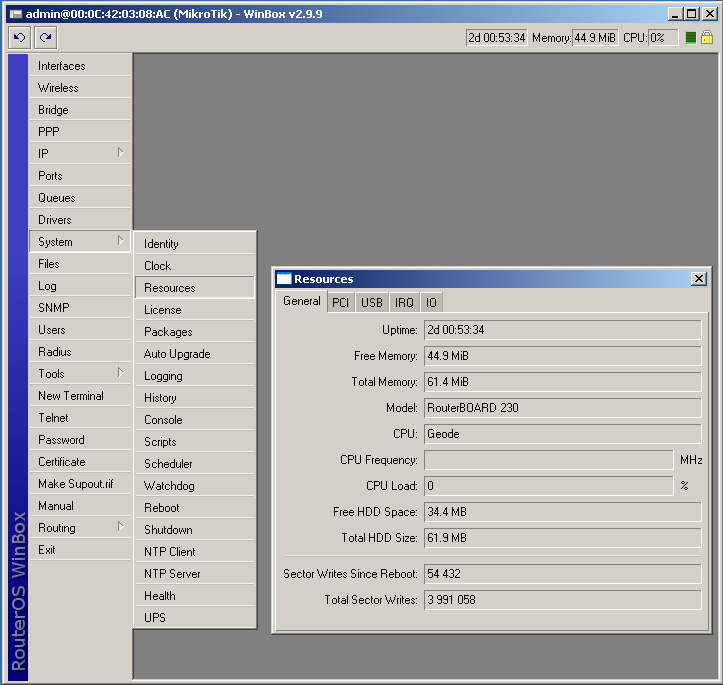Viewport: 723px width, 685px height.
Task: Click the Free HDD Space field
Action: pos(563,512)
